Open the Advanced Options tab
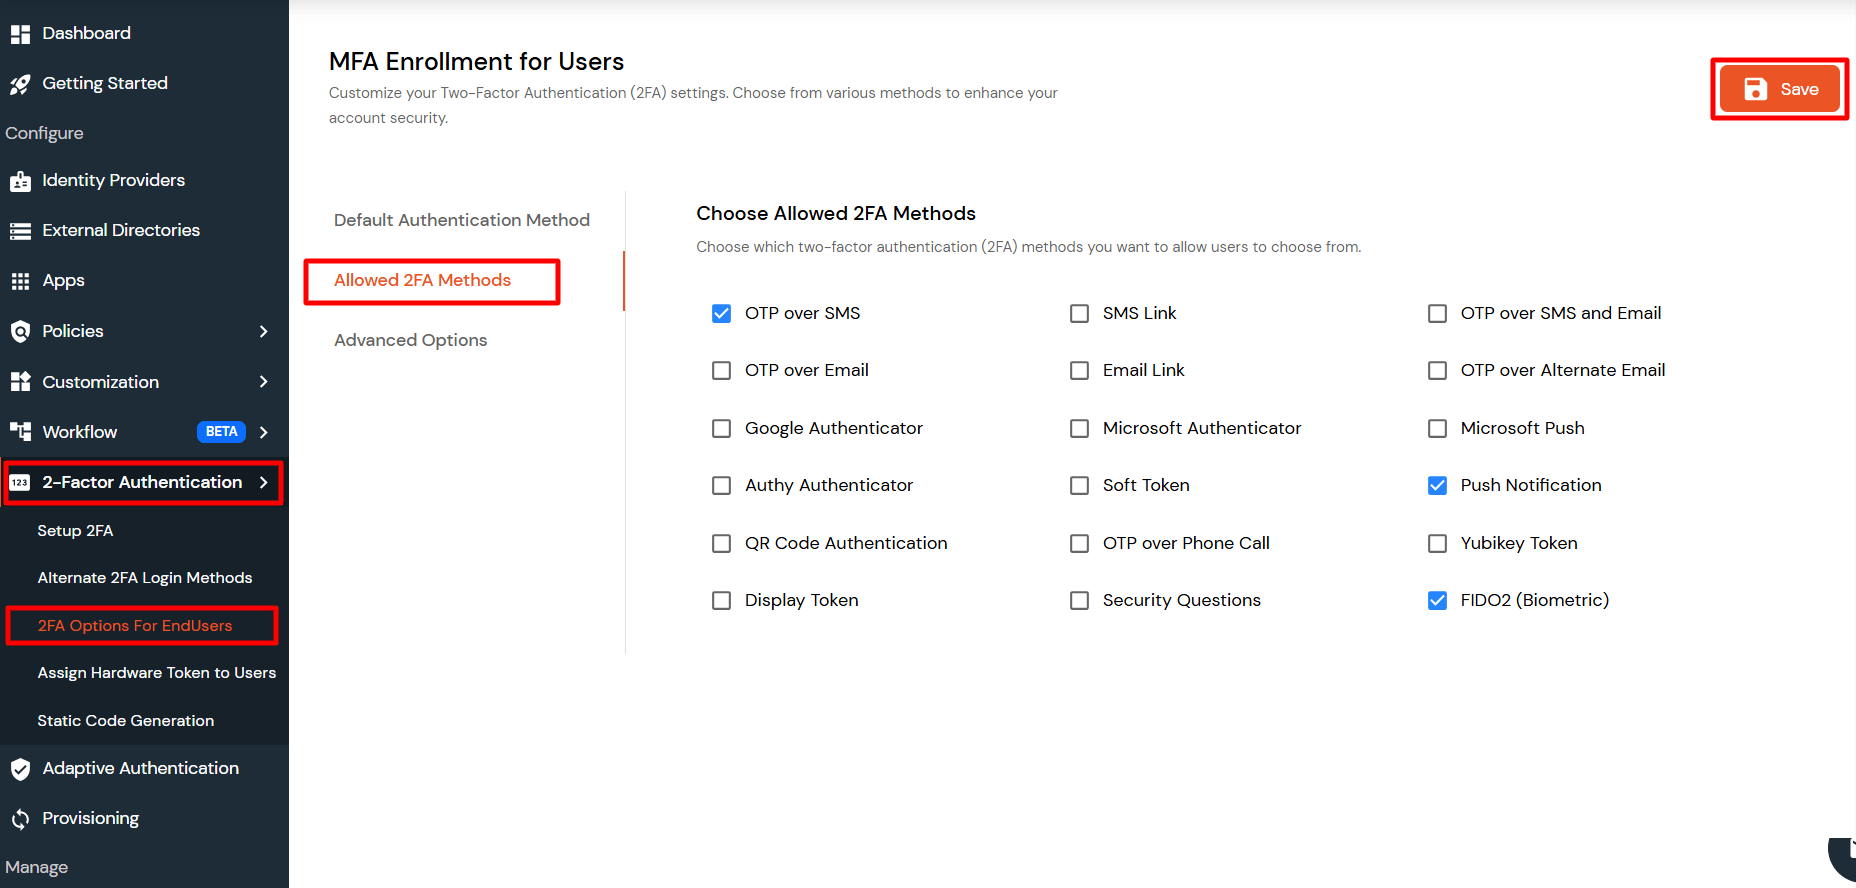This screenshot has width=1856, height=888. (410, 341)
